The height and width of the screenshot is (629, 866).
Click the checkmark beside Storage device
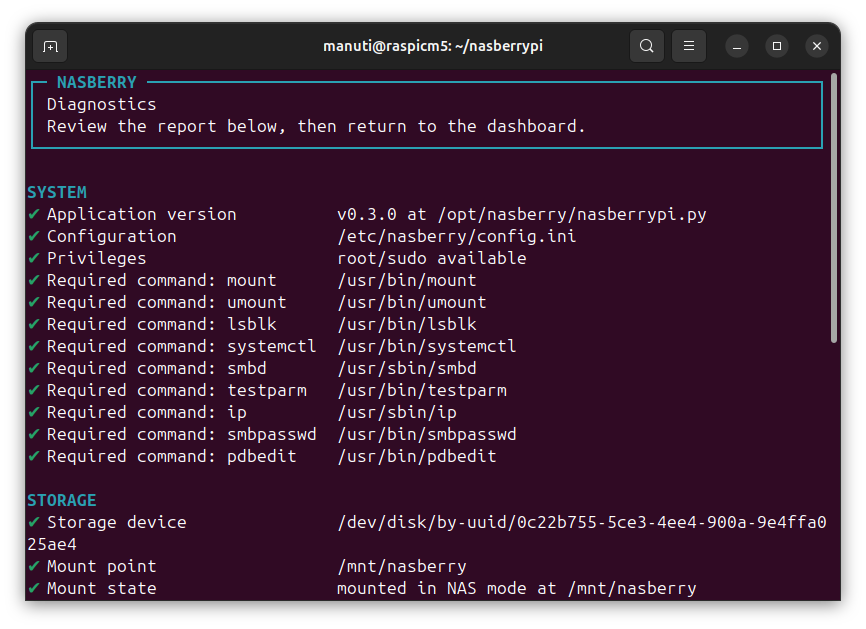point(34,522)
